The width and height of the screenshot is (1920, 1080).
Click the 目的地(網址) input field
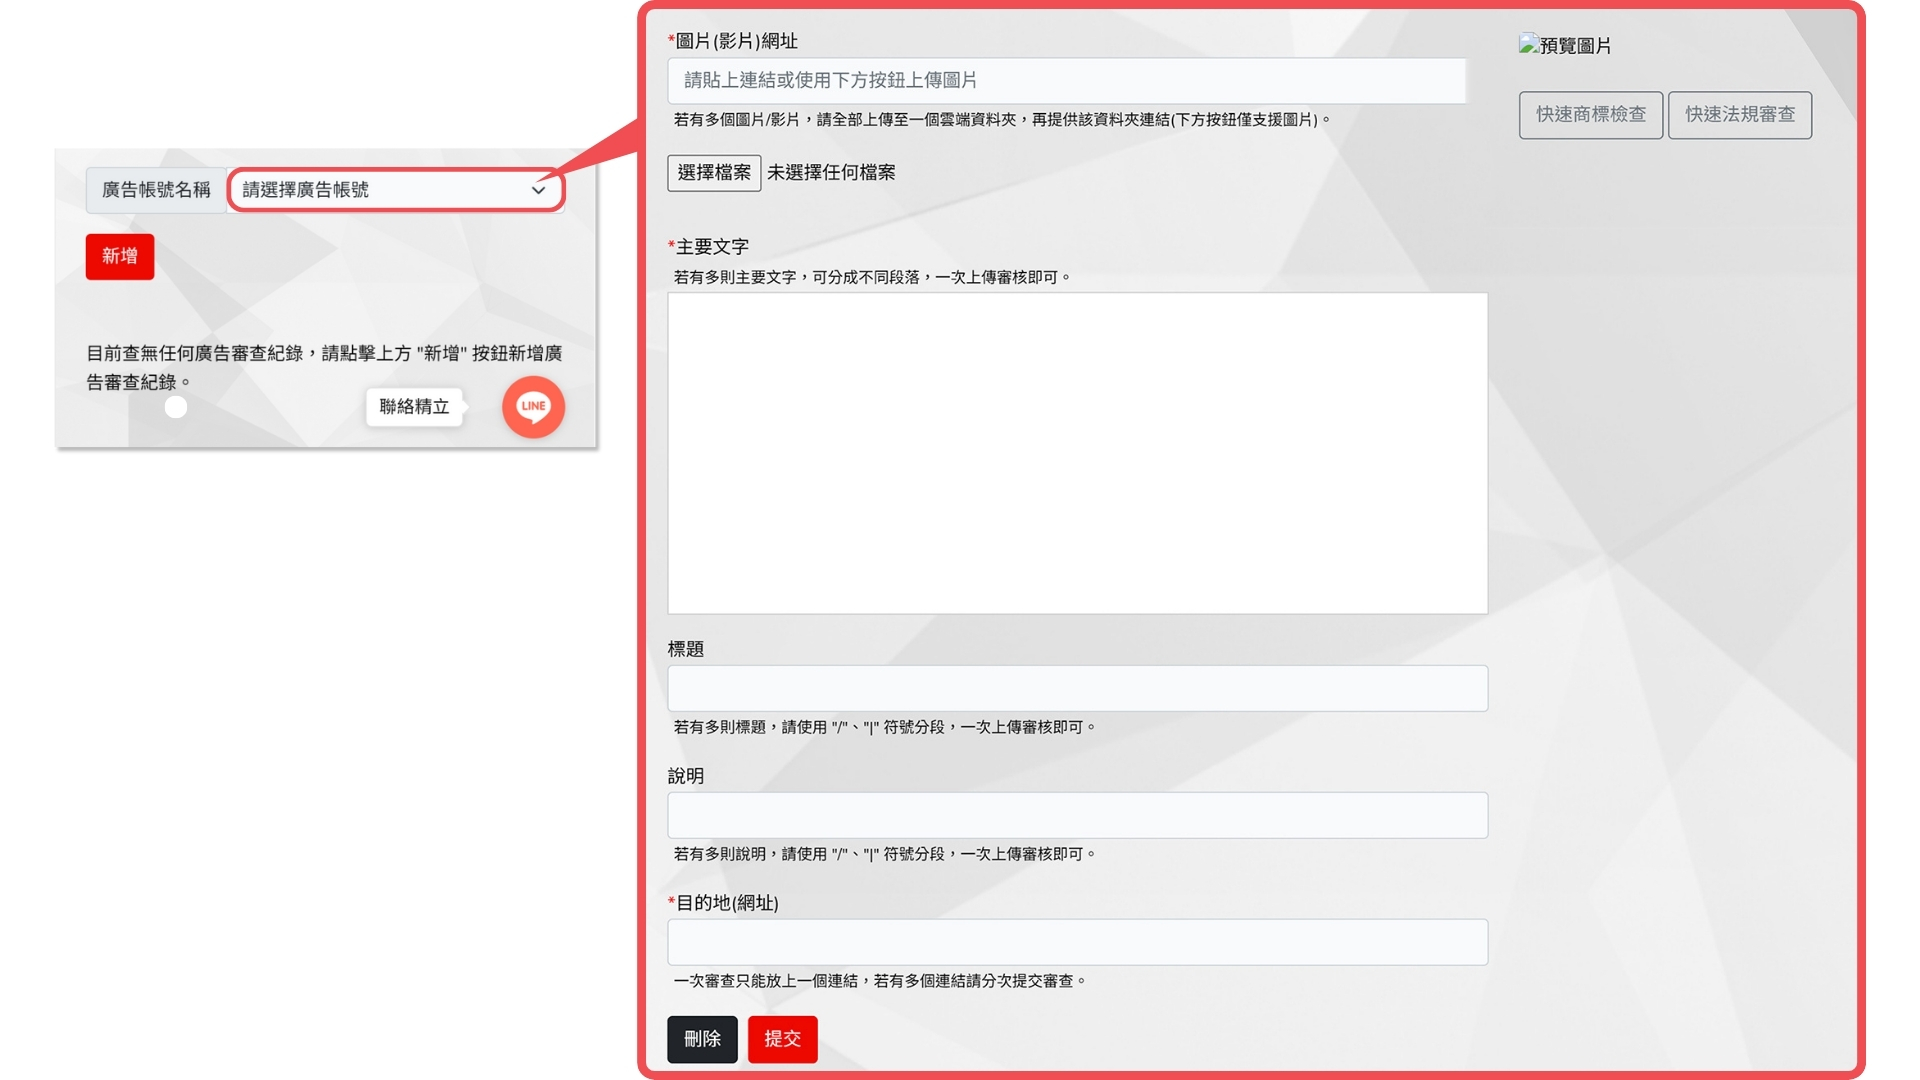click(1077, 942)
